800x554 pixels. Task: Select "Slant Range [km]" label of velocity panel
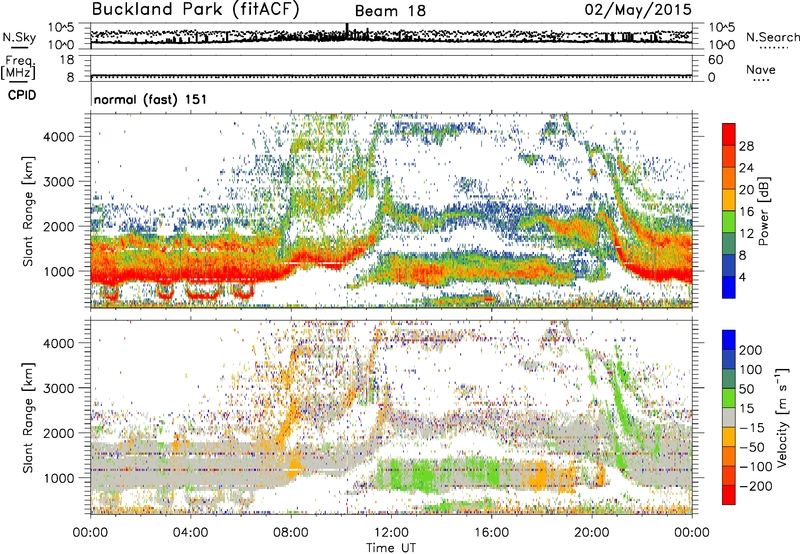28,418
